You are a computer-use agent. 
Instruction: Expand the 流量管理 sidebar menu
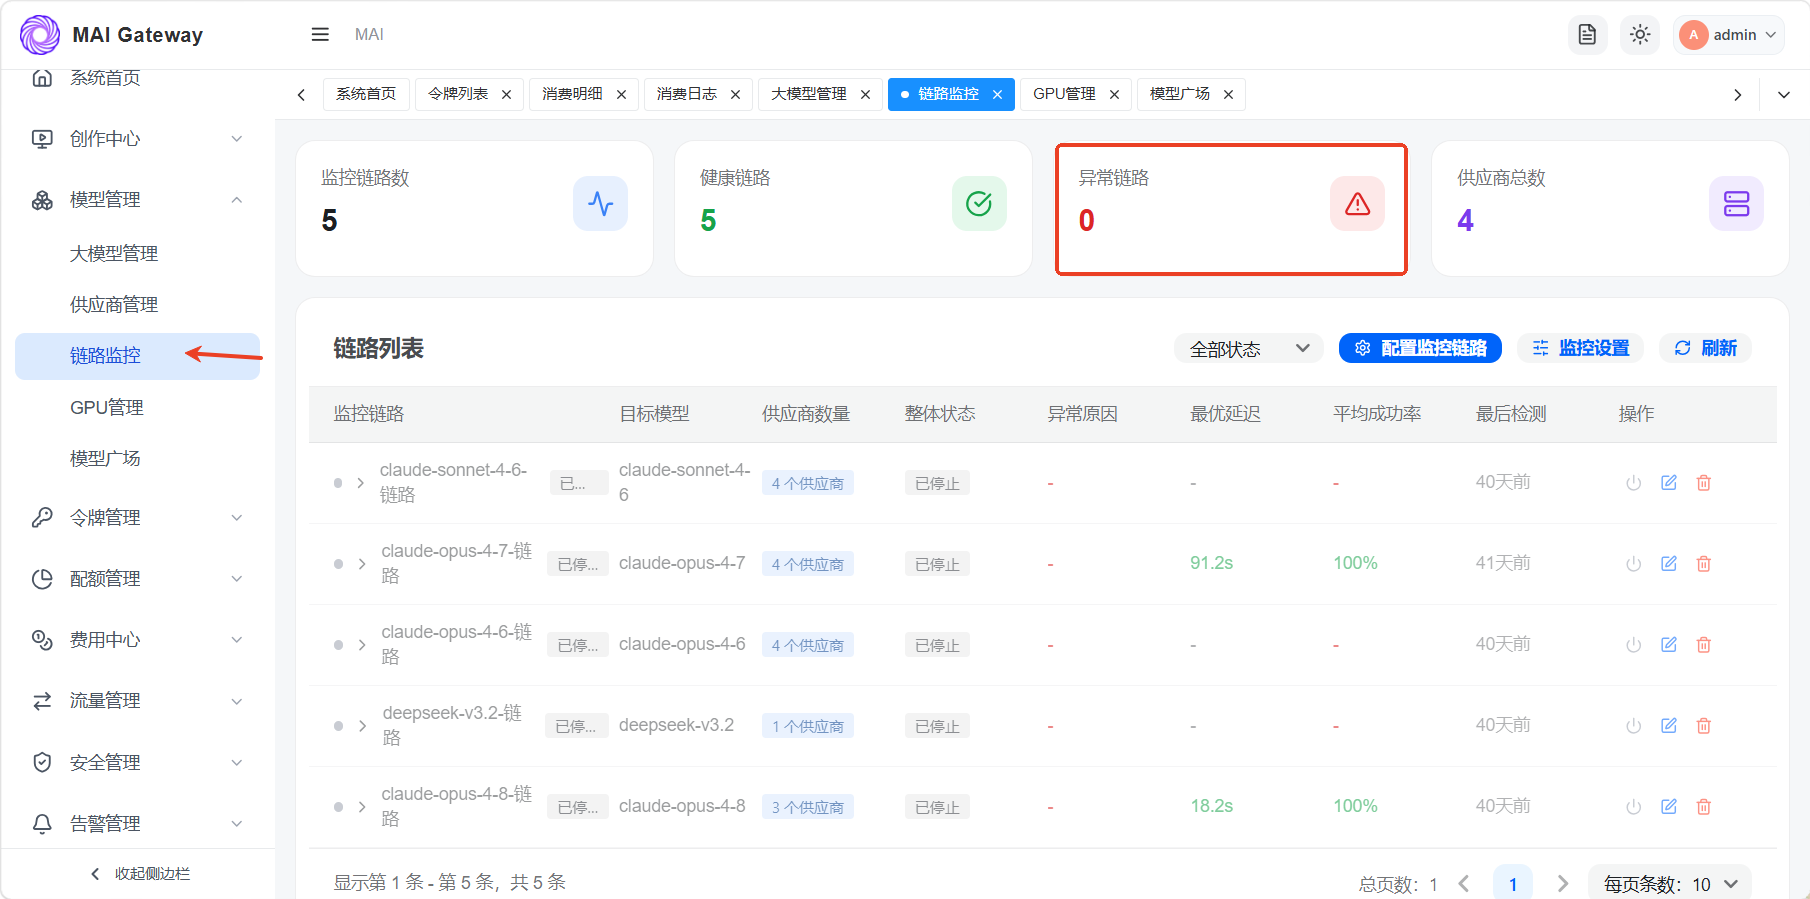click(x=138, y=701)
